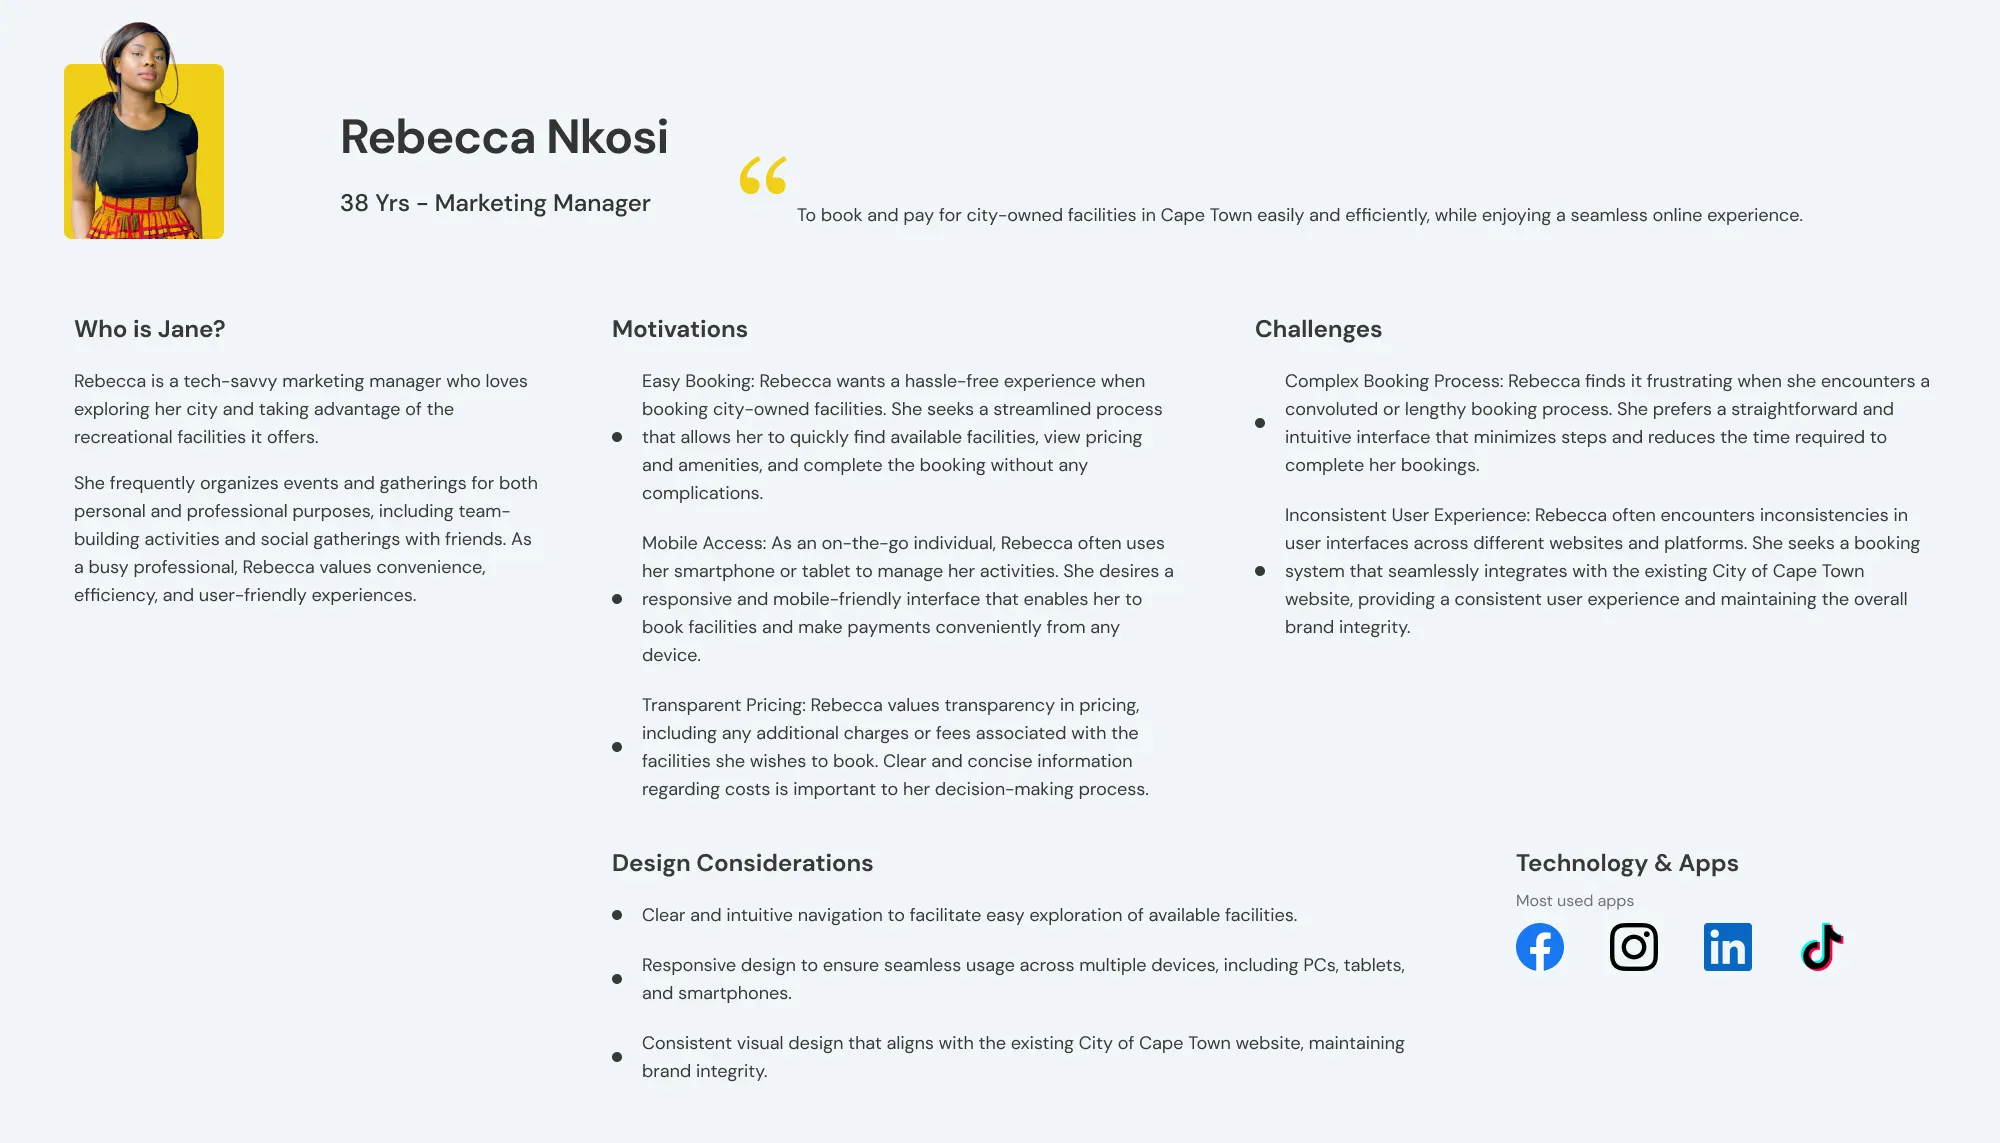This screenshot has height=1143, width=2000.
Task: Click the 'Most used apps' label
Action: coord(1575,901)
